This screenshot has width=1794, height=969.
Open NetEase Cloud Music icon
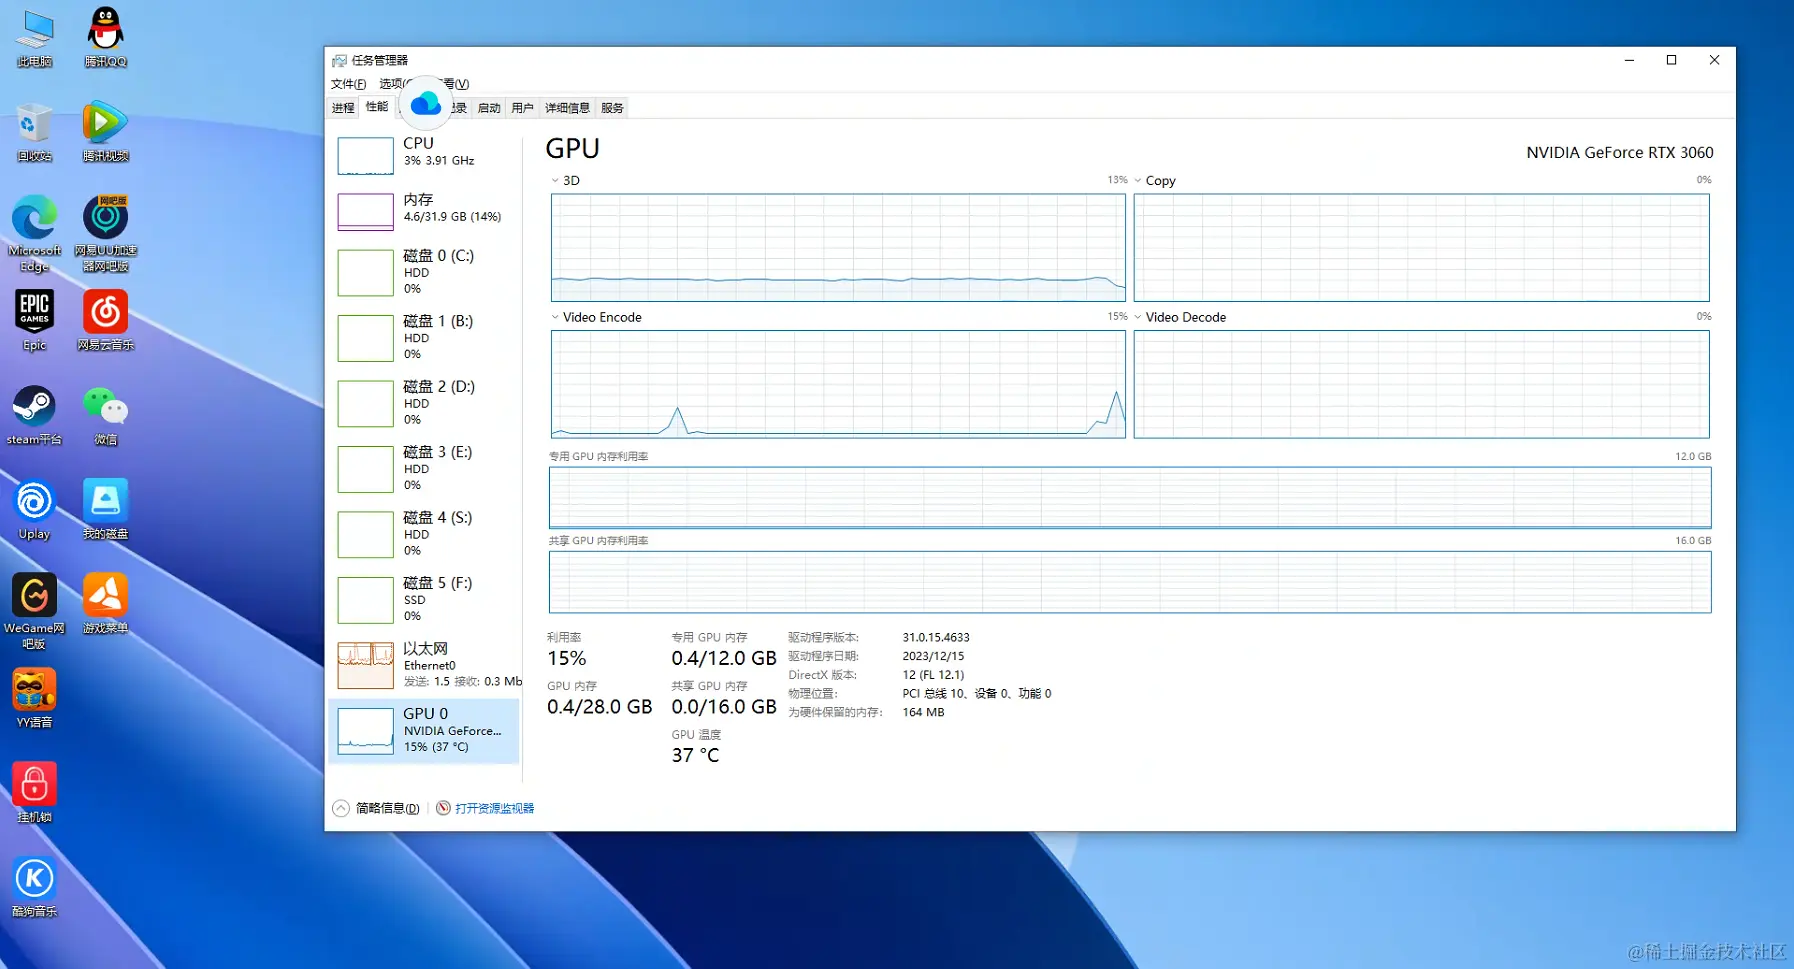click(105, 320)
